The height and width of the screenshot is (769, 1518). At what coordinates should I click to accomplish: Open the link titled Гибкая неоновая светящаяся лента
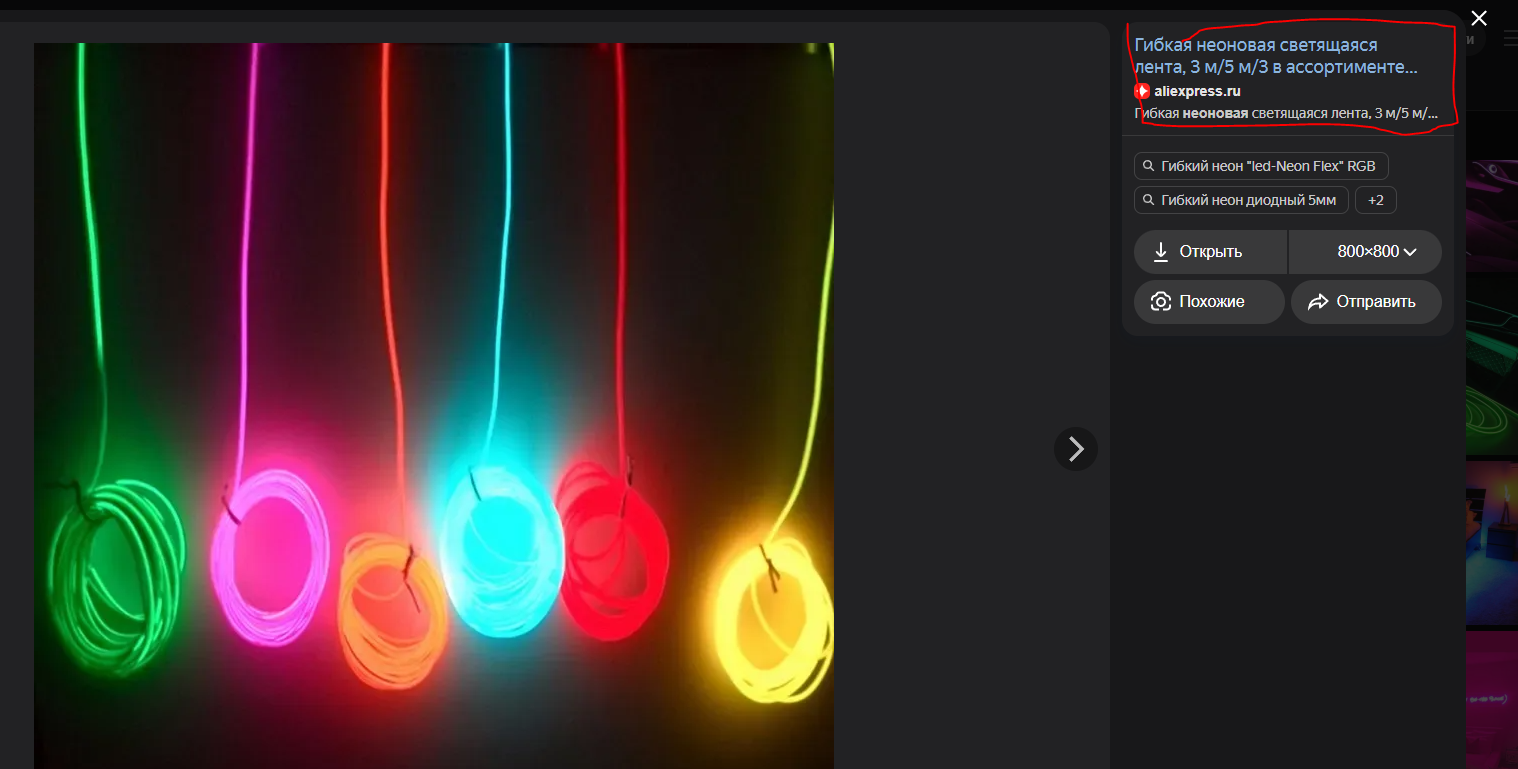coord(1276,56)
